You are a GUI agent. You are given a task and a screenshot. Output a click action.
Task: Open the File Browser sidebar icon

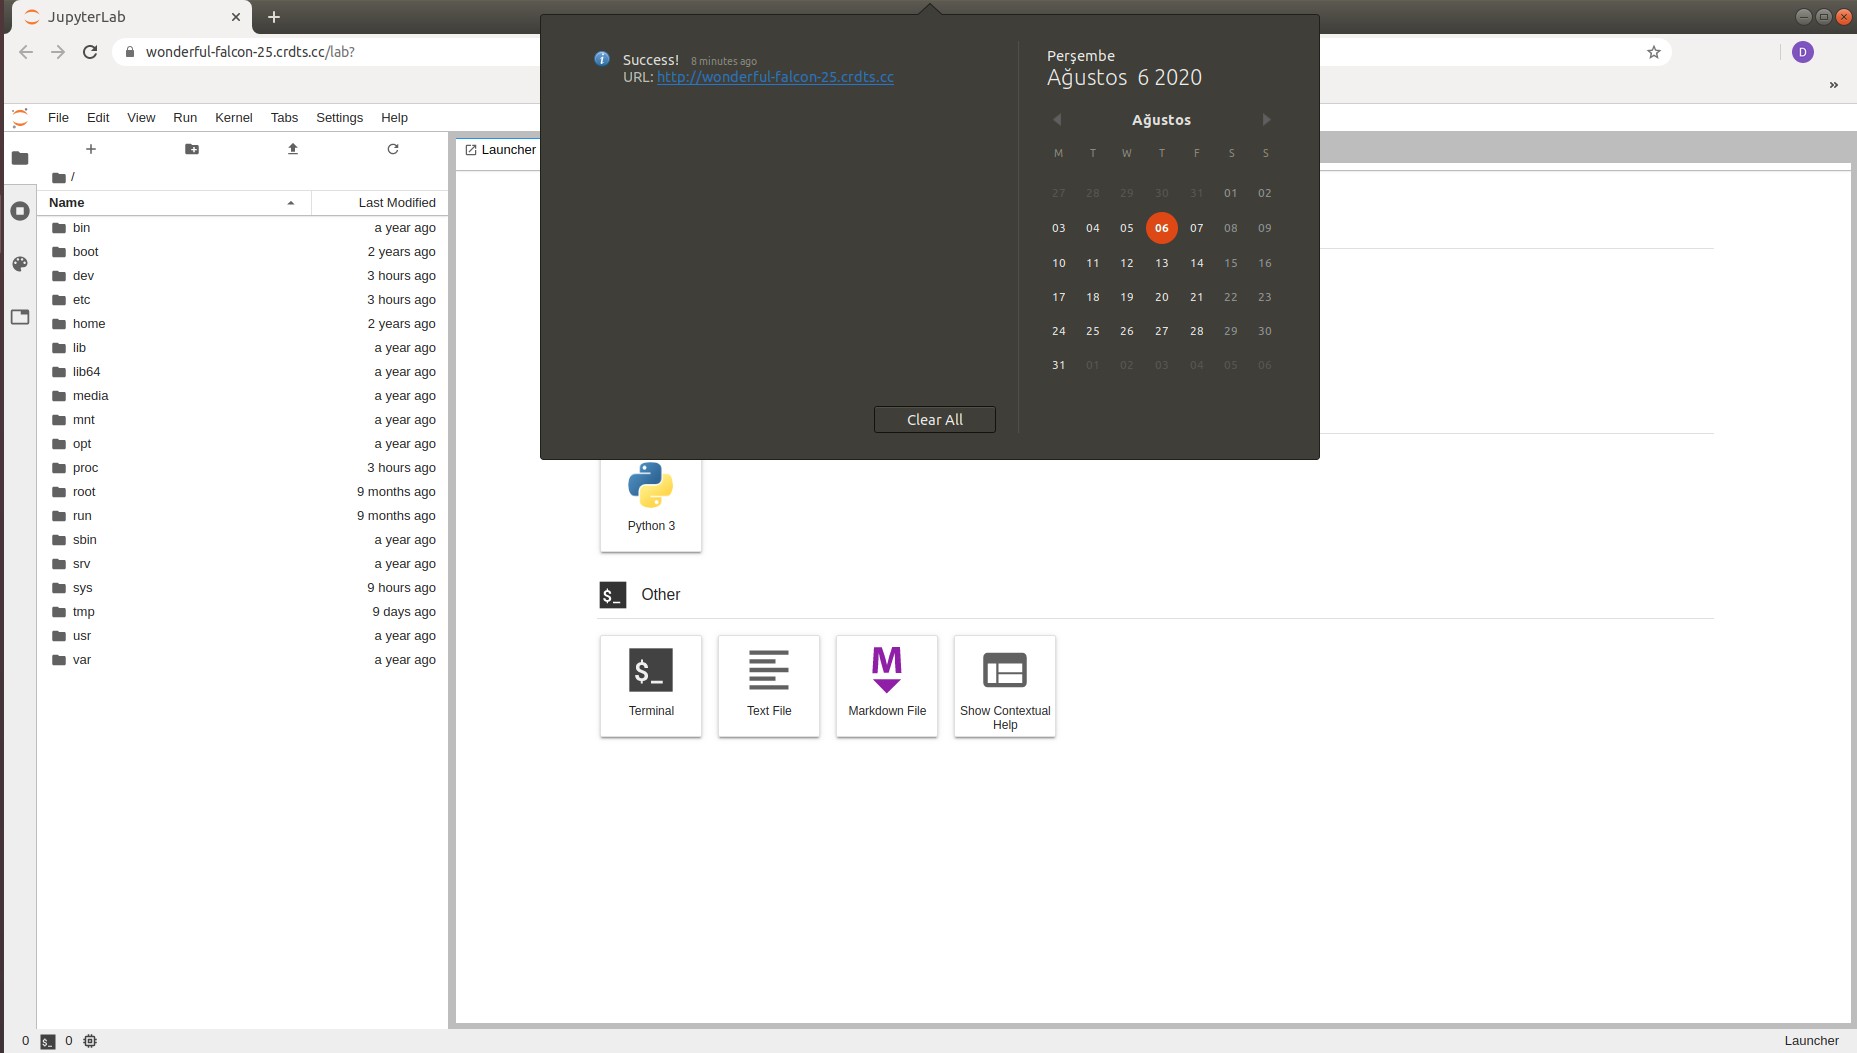coord(20,158)
